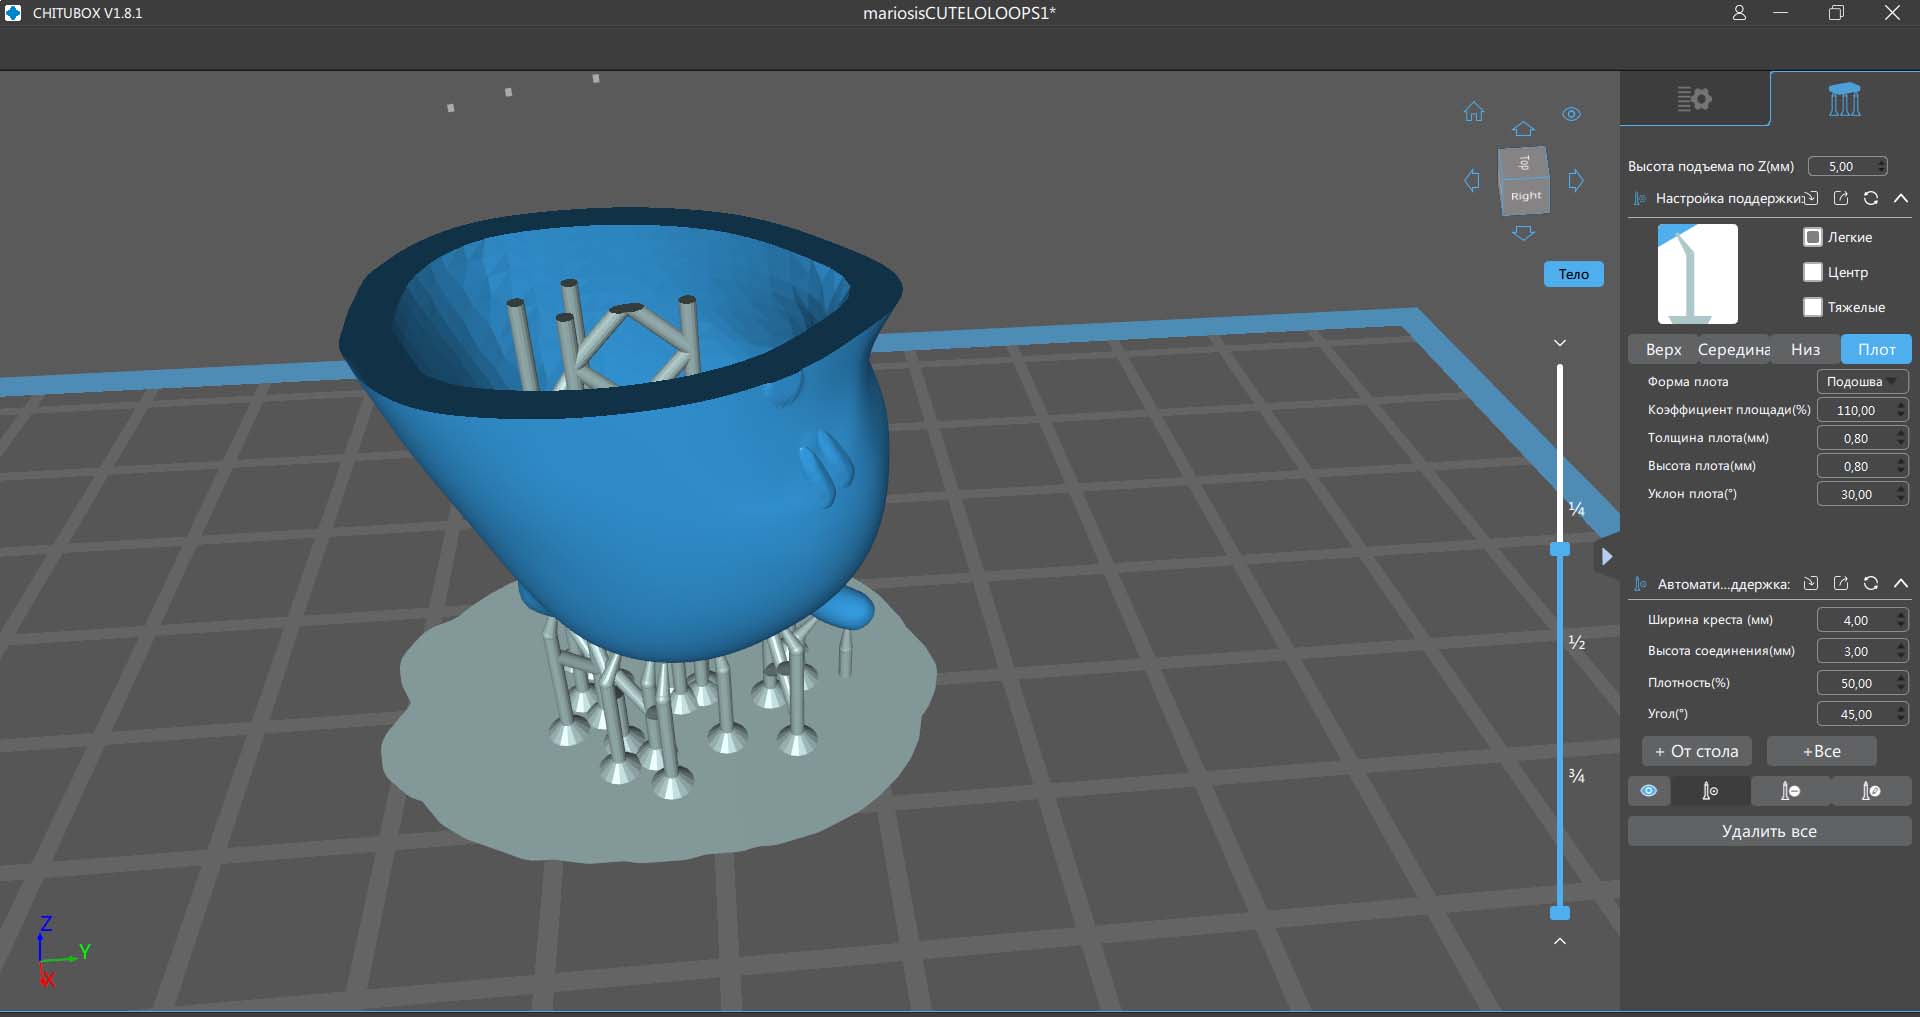The image size is (1920, 1017).
Task: Select the add support tool icon
Action: 1710,791
